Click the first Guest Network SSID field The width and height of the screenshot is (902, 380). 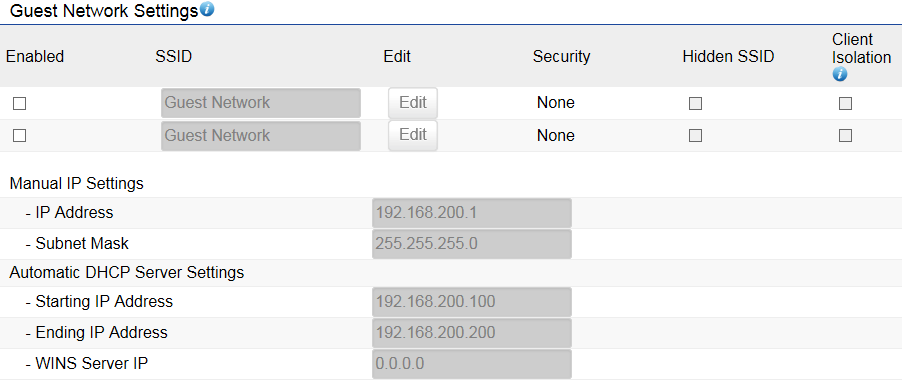coord(261,103)
